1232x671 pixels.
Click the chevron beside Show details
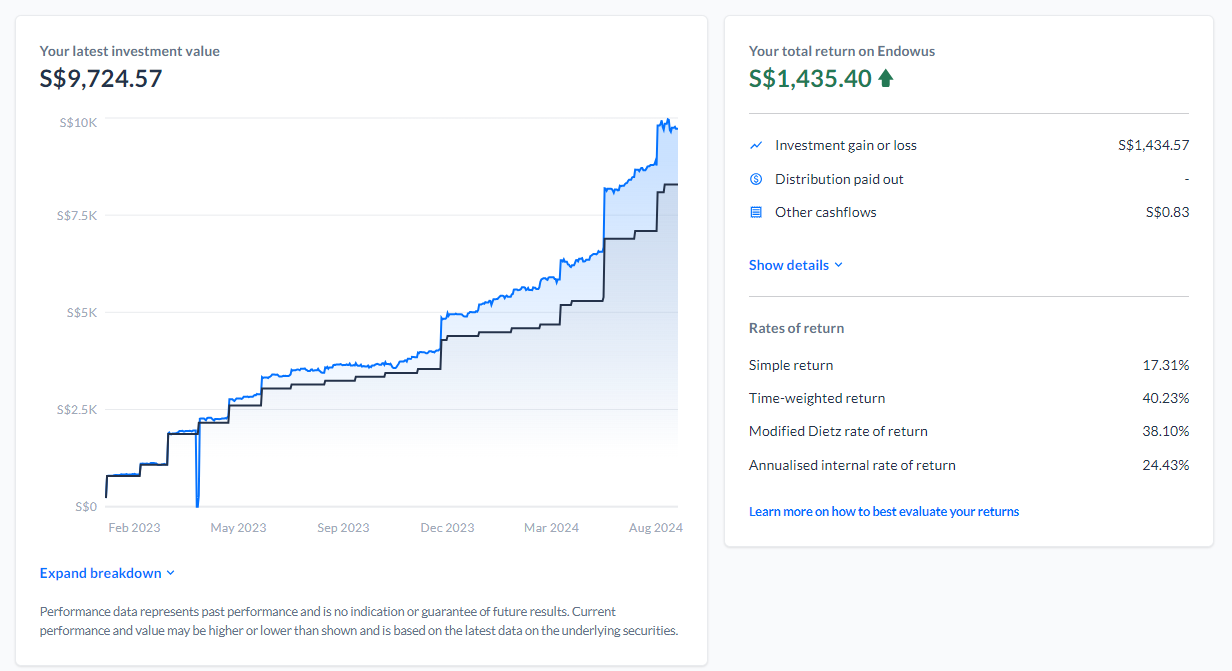point(838,265)
